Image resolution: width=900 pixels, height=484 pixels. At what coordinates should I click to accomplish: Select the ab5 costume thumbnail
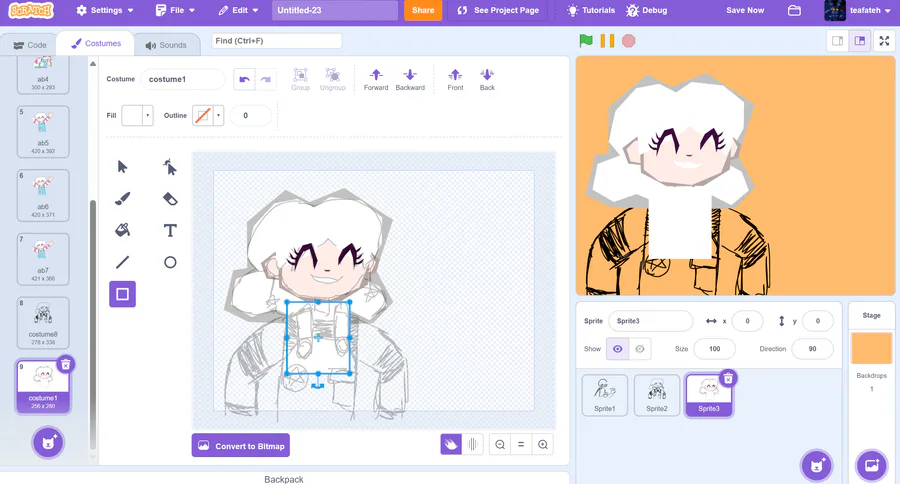coord(43,131)
